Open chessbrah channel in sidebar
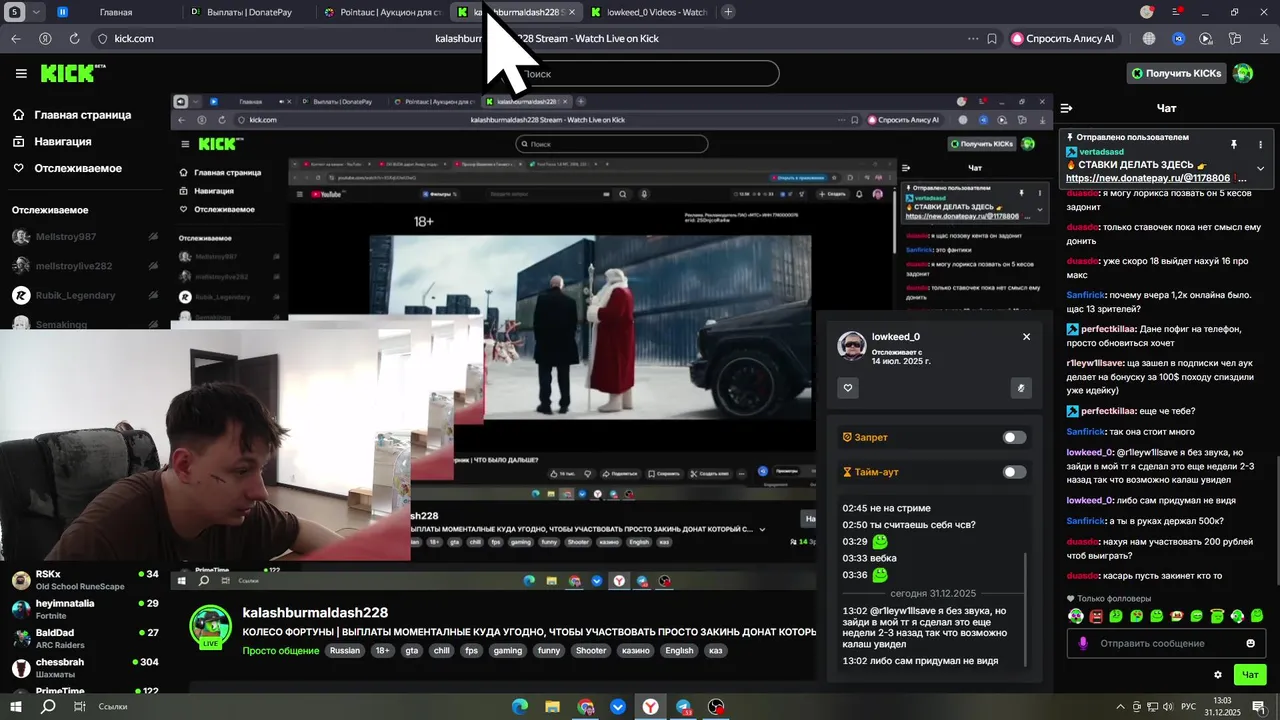The width and height of the screenshot is (1280, 720). (x=84, y=668)
